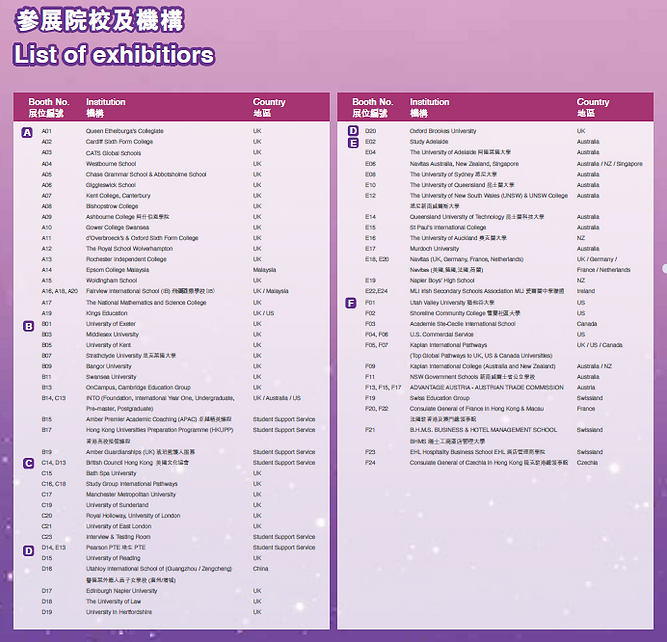Click 'Canada' country cell
The image size is (667, 642).
click(587, 324)
